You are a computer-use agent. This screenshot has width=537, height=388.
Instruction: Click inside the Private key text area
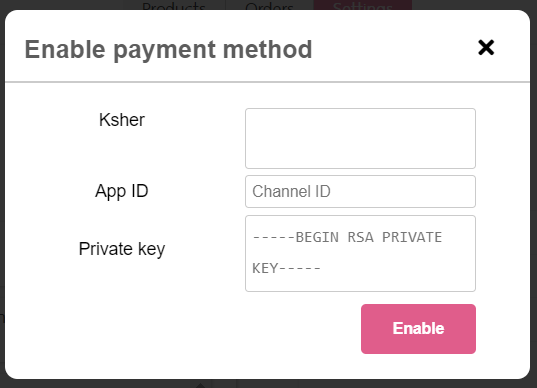click(x=360, y=253)
